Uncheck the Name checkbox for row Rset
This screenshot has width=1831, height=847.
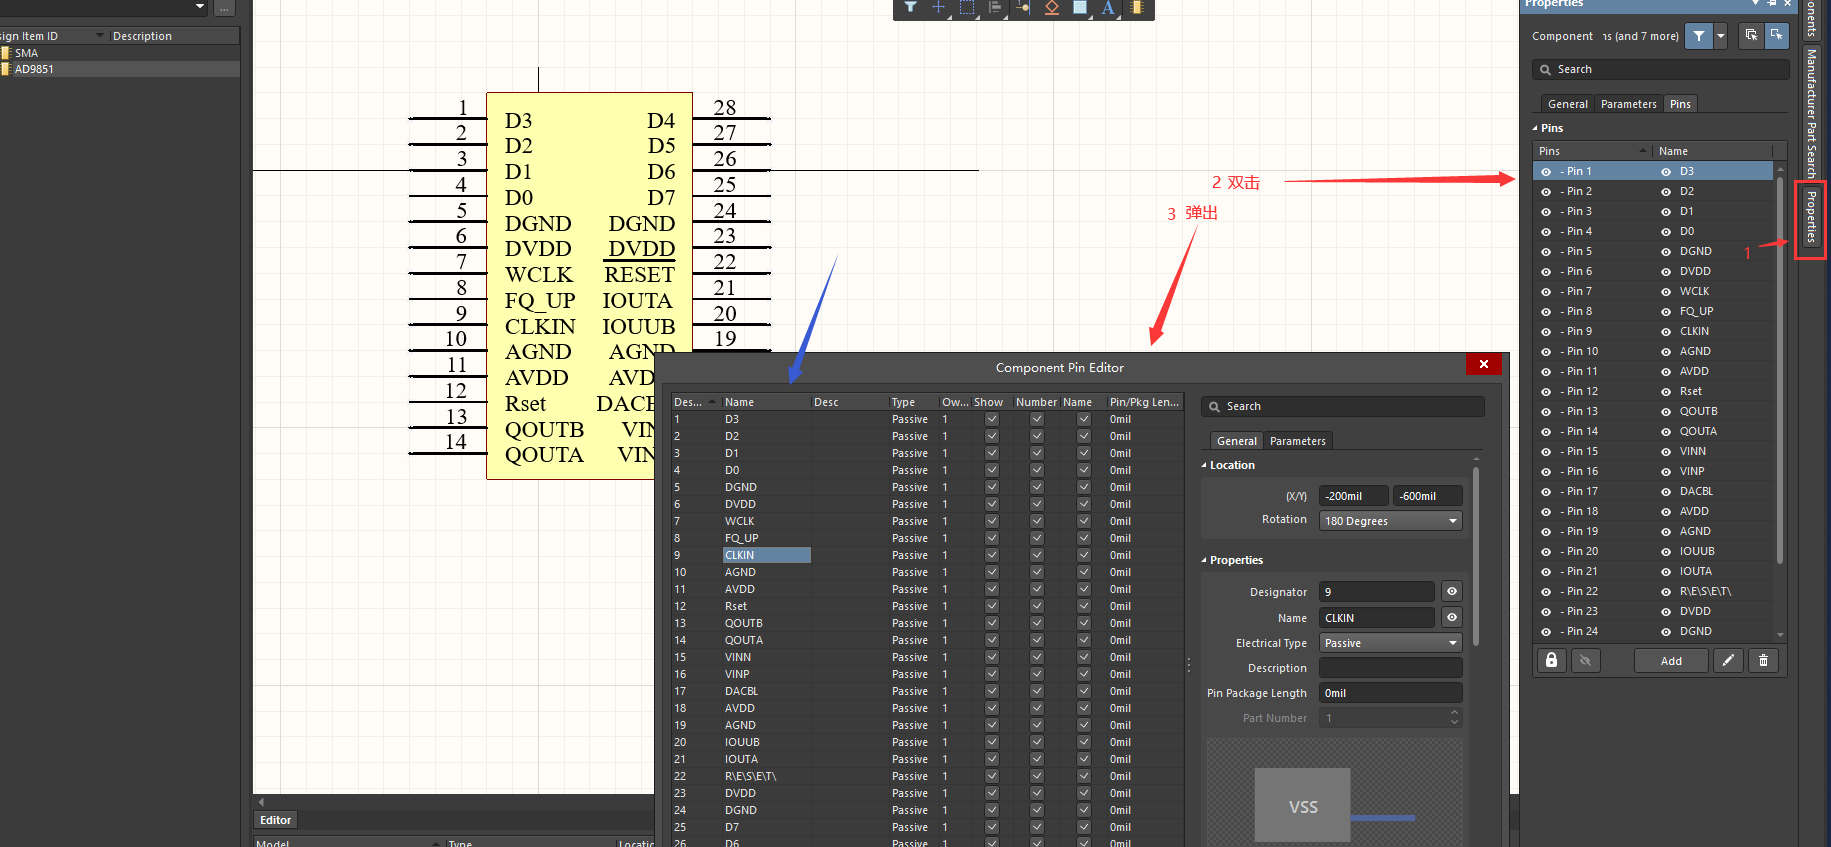(x=1084, y=606)
